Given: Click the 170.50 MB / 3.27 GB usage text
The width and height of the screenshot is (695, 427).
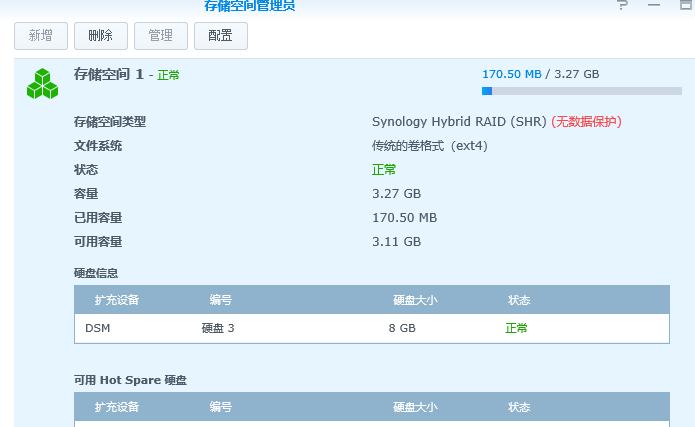Looking at the screenshot, I should [541, 74].
